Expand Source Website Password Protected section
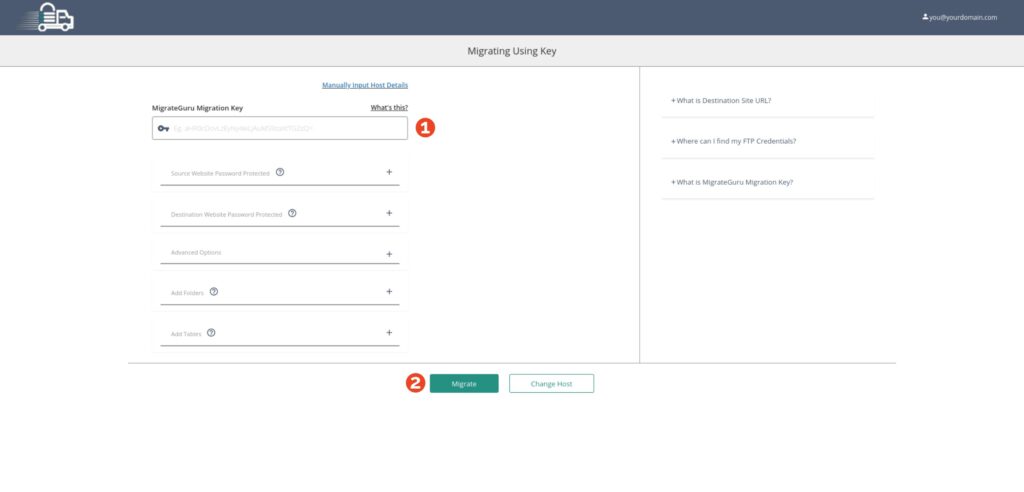Image resolution: width=1024 pixels, height=492 pixels. click(389, 172)
